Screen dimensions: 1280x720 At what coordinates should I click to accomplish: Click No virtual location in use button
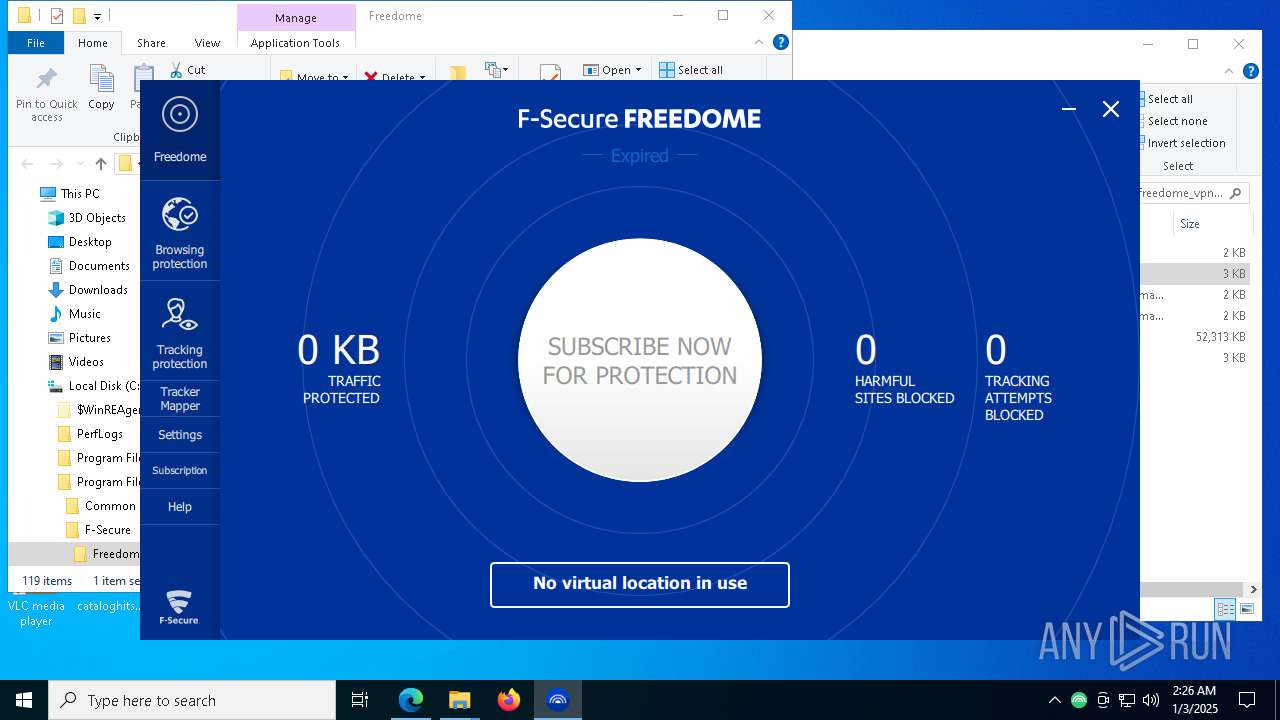click(640, 584)
